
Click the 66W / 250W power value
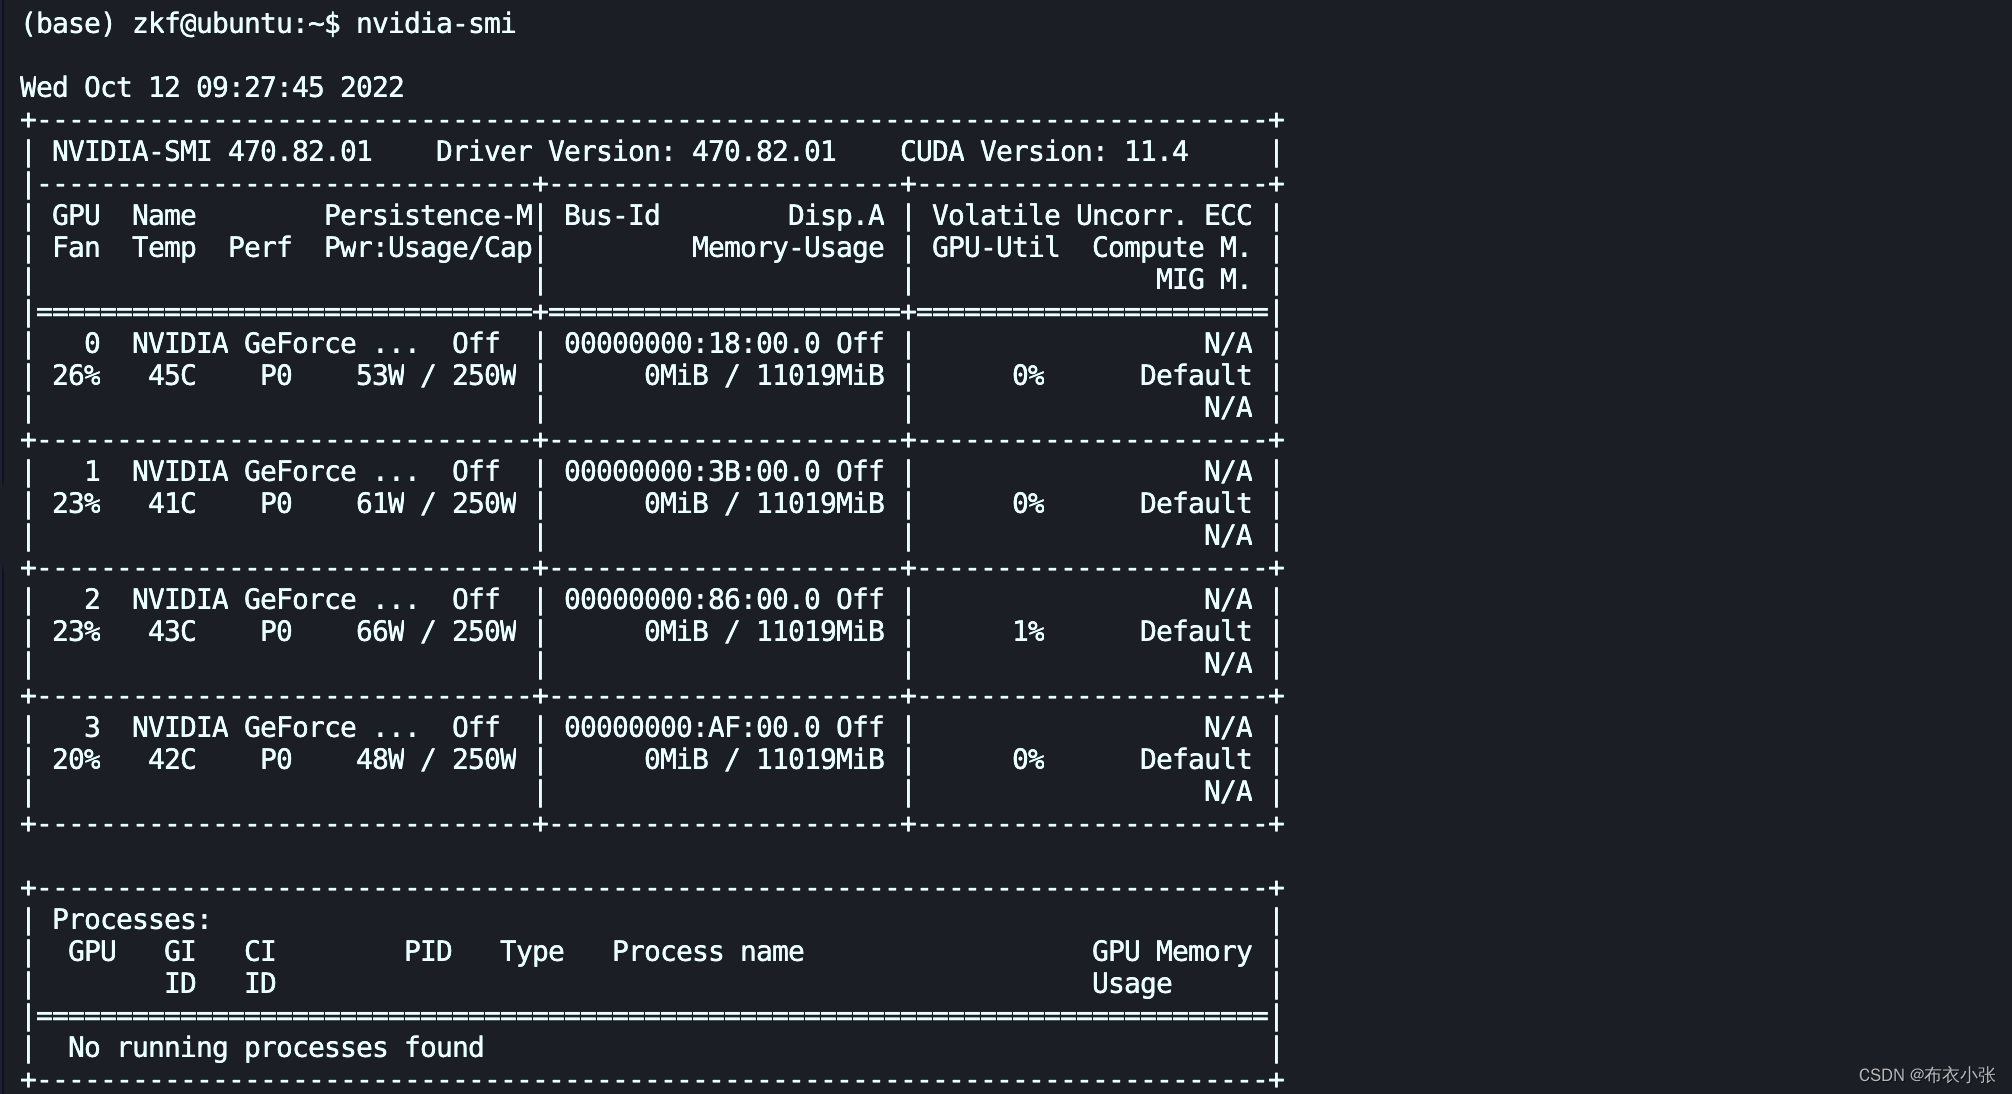tap(436, 631)
